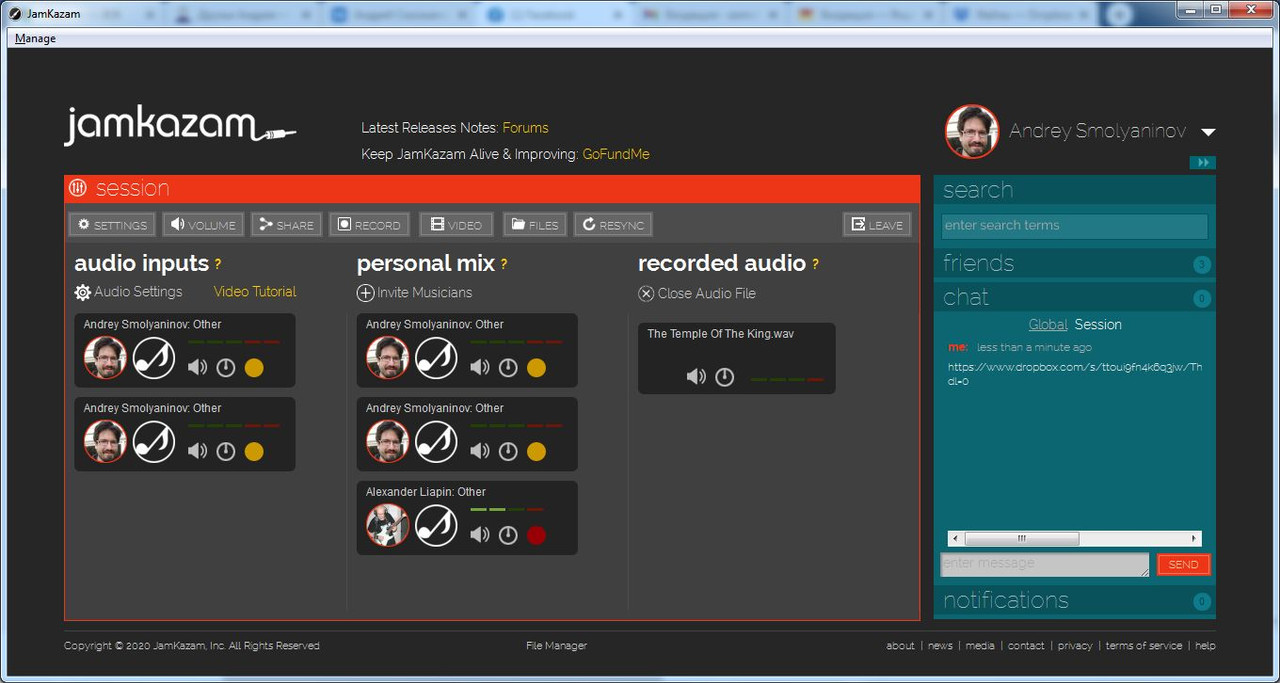The width and height of the screenshot is (1280, 683).
Task: Switch to the Global chat tab
Action: [1048, 325]
